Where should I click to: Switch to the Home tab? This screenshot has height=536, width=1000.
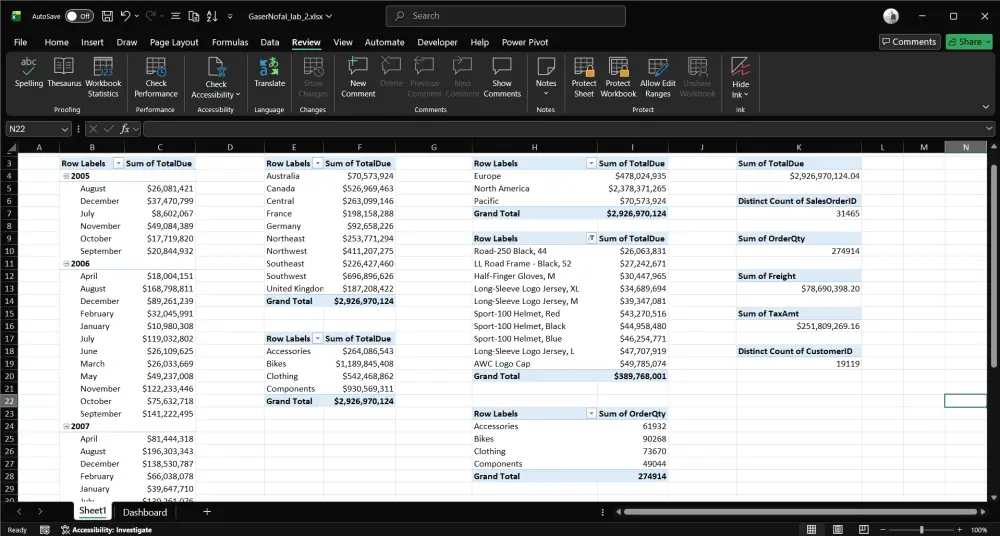pyautogui.click(x=56, y=42)
